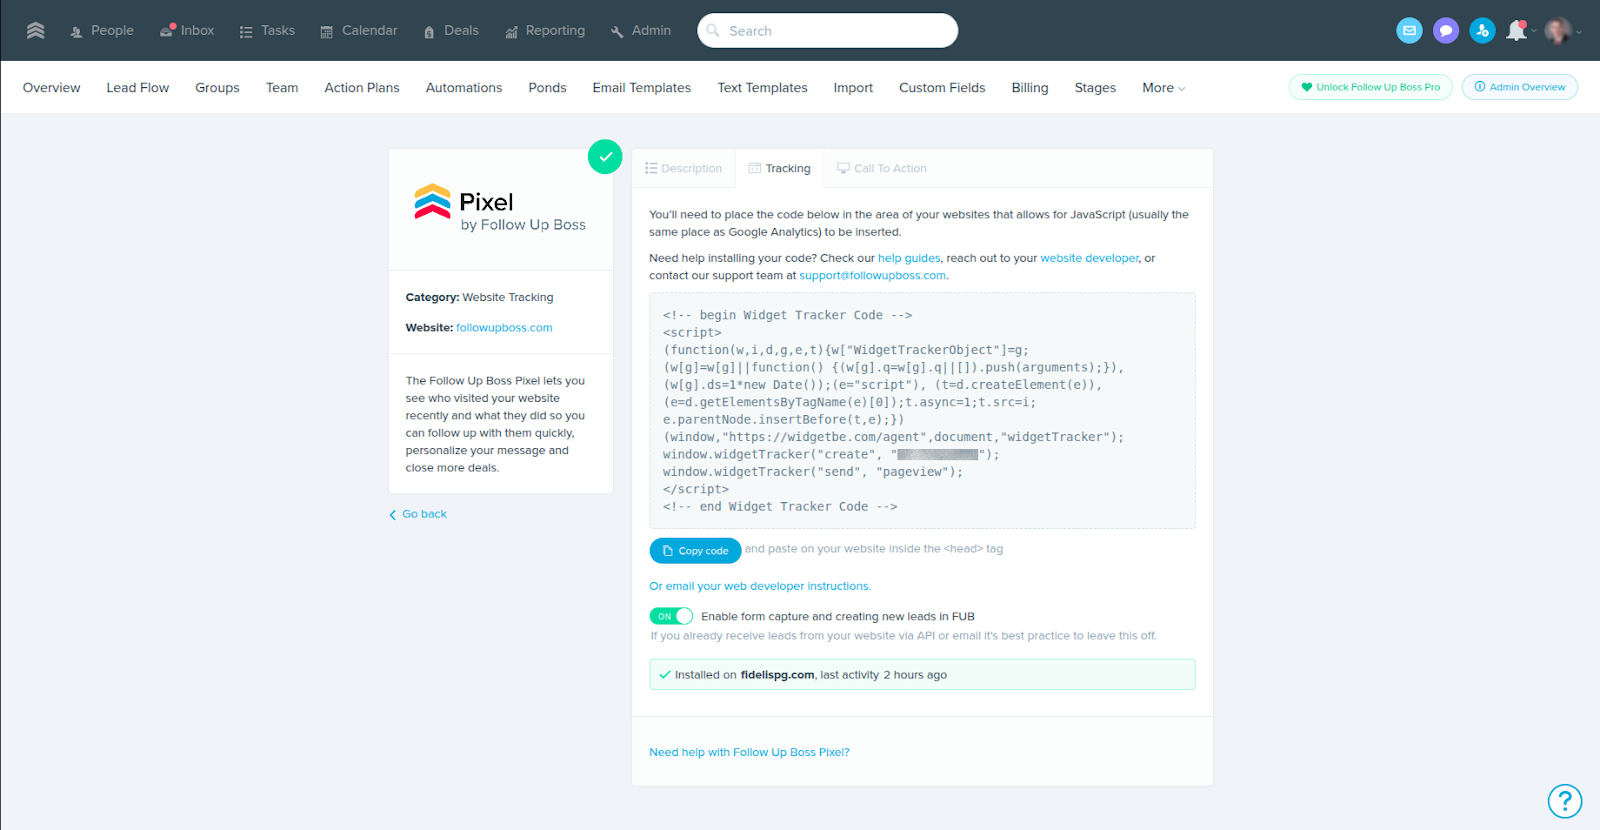Select the Tracking tab
Screen dimensions: 1600x830
780,168
